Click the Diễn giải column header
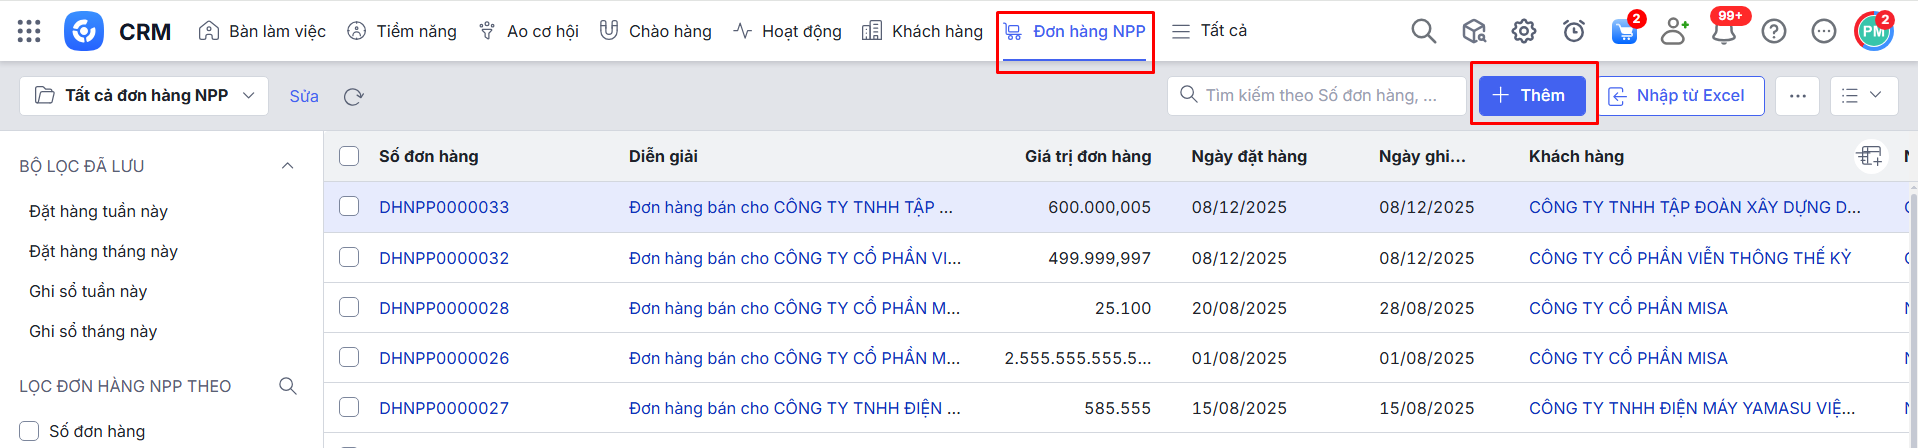This screenshot has height=448, width=1918. [x=663, y=156]
